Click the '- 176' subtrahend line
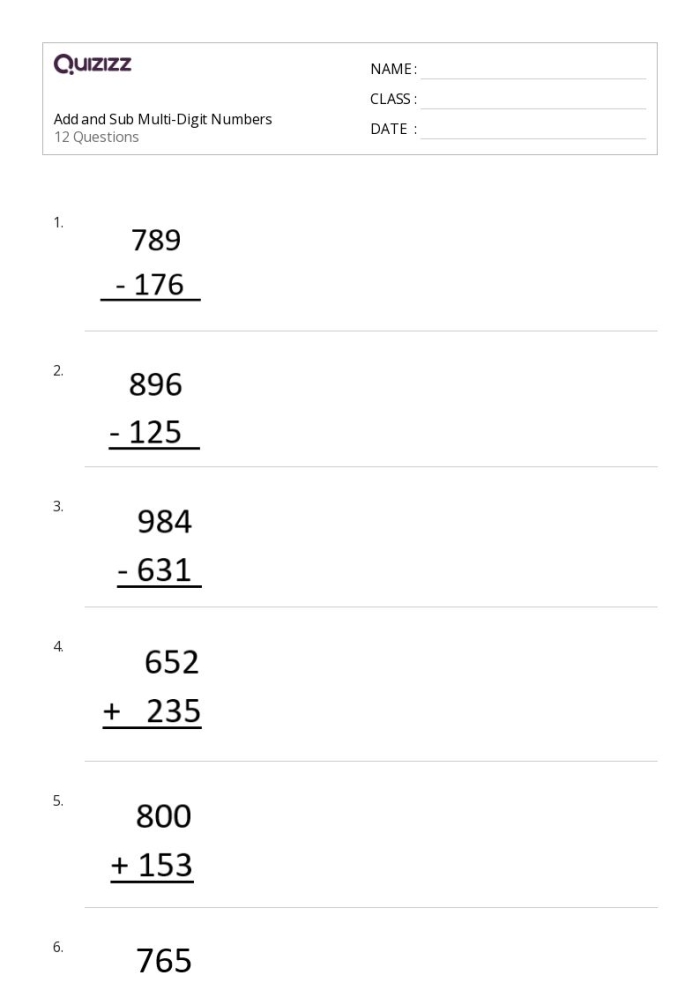This screenshot has width=700, height=990. pyautogui.click(x=150, y=286)
